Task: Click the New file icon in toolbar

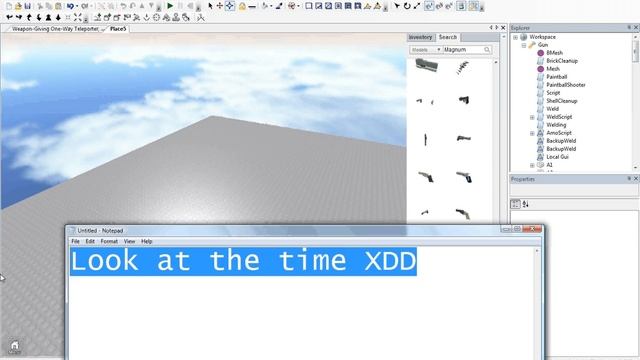Action: tap(9, 6)
